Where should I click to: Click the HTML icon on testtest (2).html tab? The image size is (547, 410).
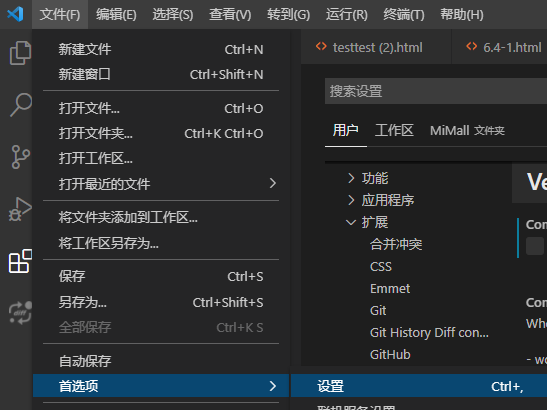(321, 47)
